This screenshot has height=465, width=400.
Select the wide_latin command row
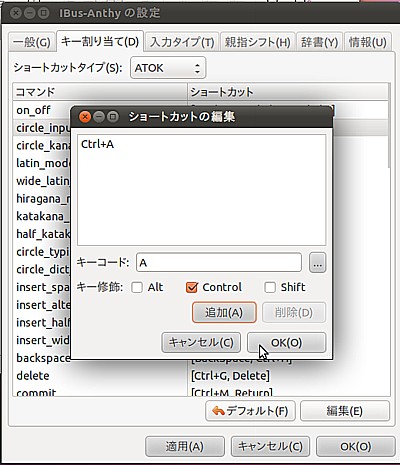(x=43, y=181)
